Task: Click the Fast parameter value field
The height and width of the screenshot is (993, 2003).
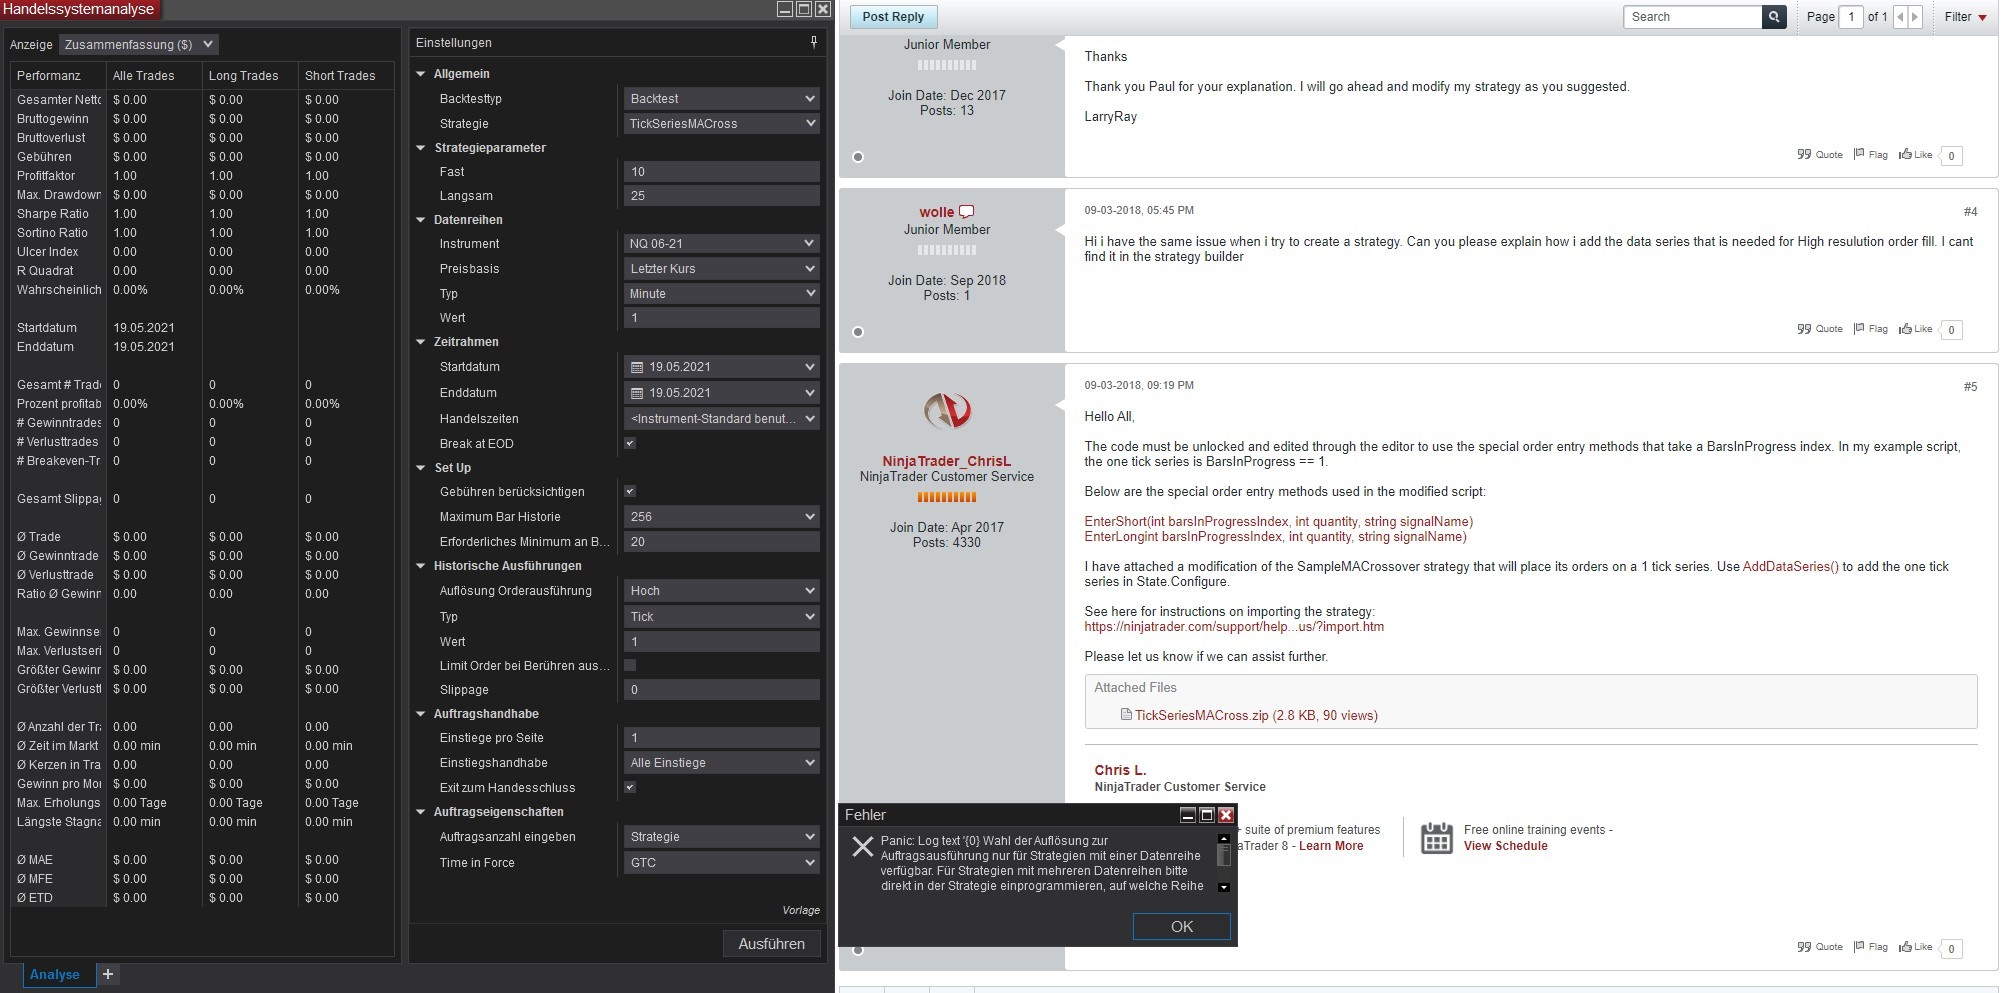Action: [722, 172]
